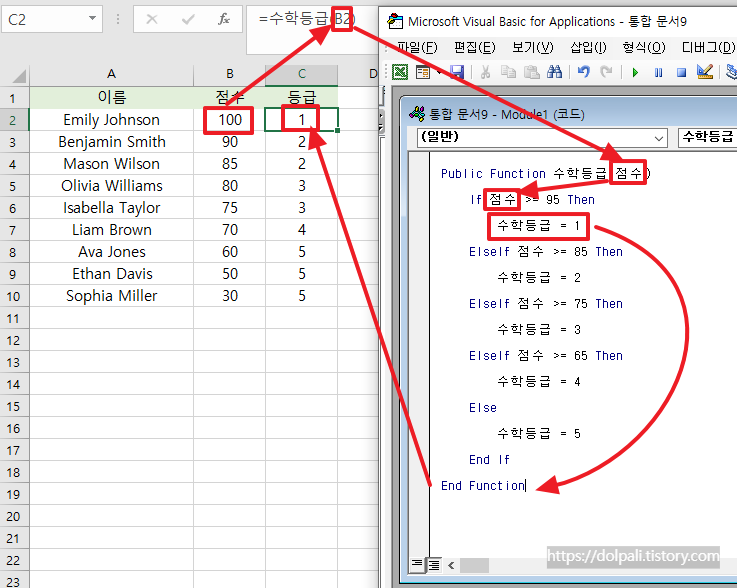Click the Insert UserForm icon in VBA toolbar

[423, 72]
